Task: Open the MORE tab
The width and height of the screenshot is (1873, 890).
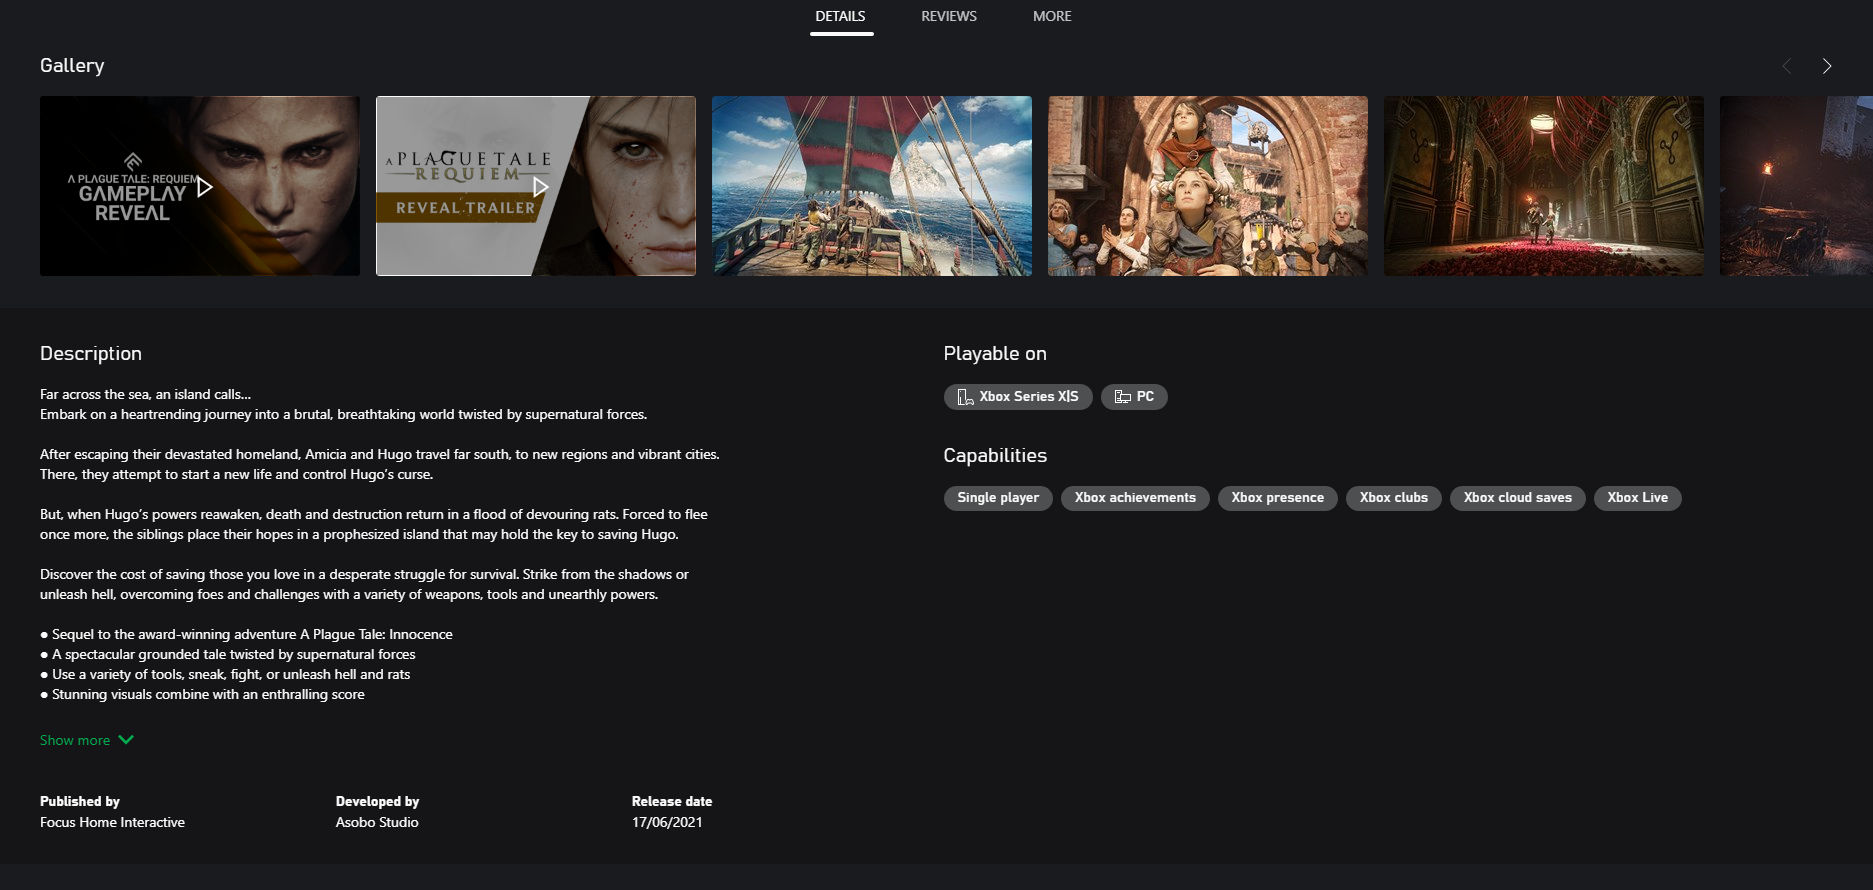Action: [1052, 16]
